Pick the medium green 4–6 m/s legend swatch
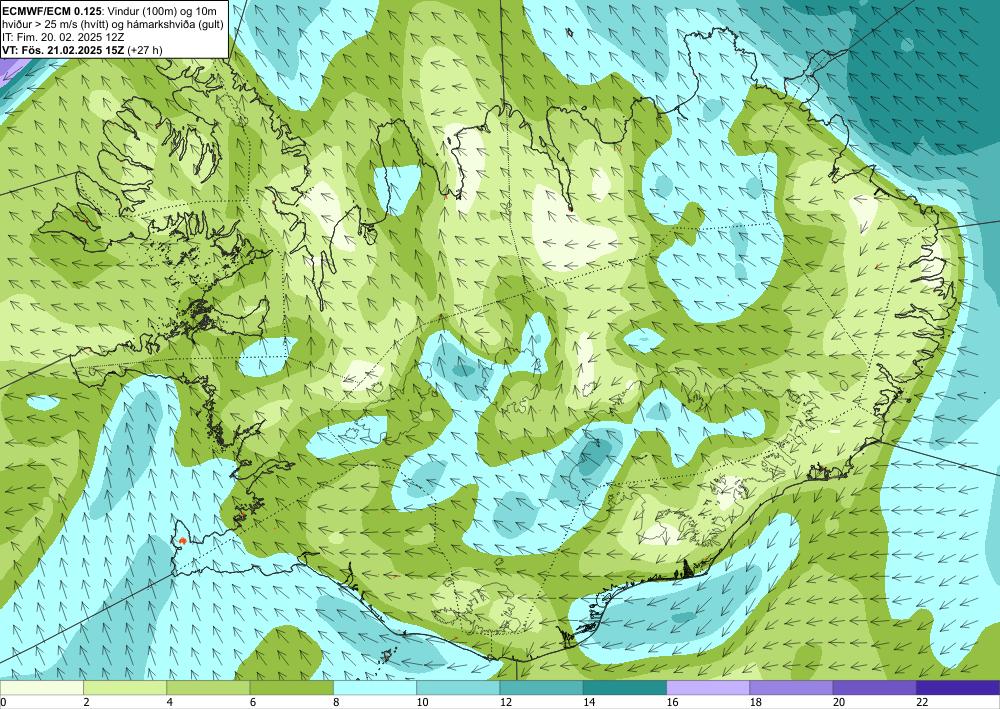This screenshot has width=1000, height=709. click(x=208, y=687)
